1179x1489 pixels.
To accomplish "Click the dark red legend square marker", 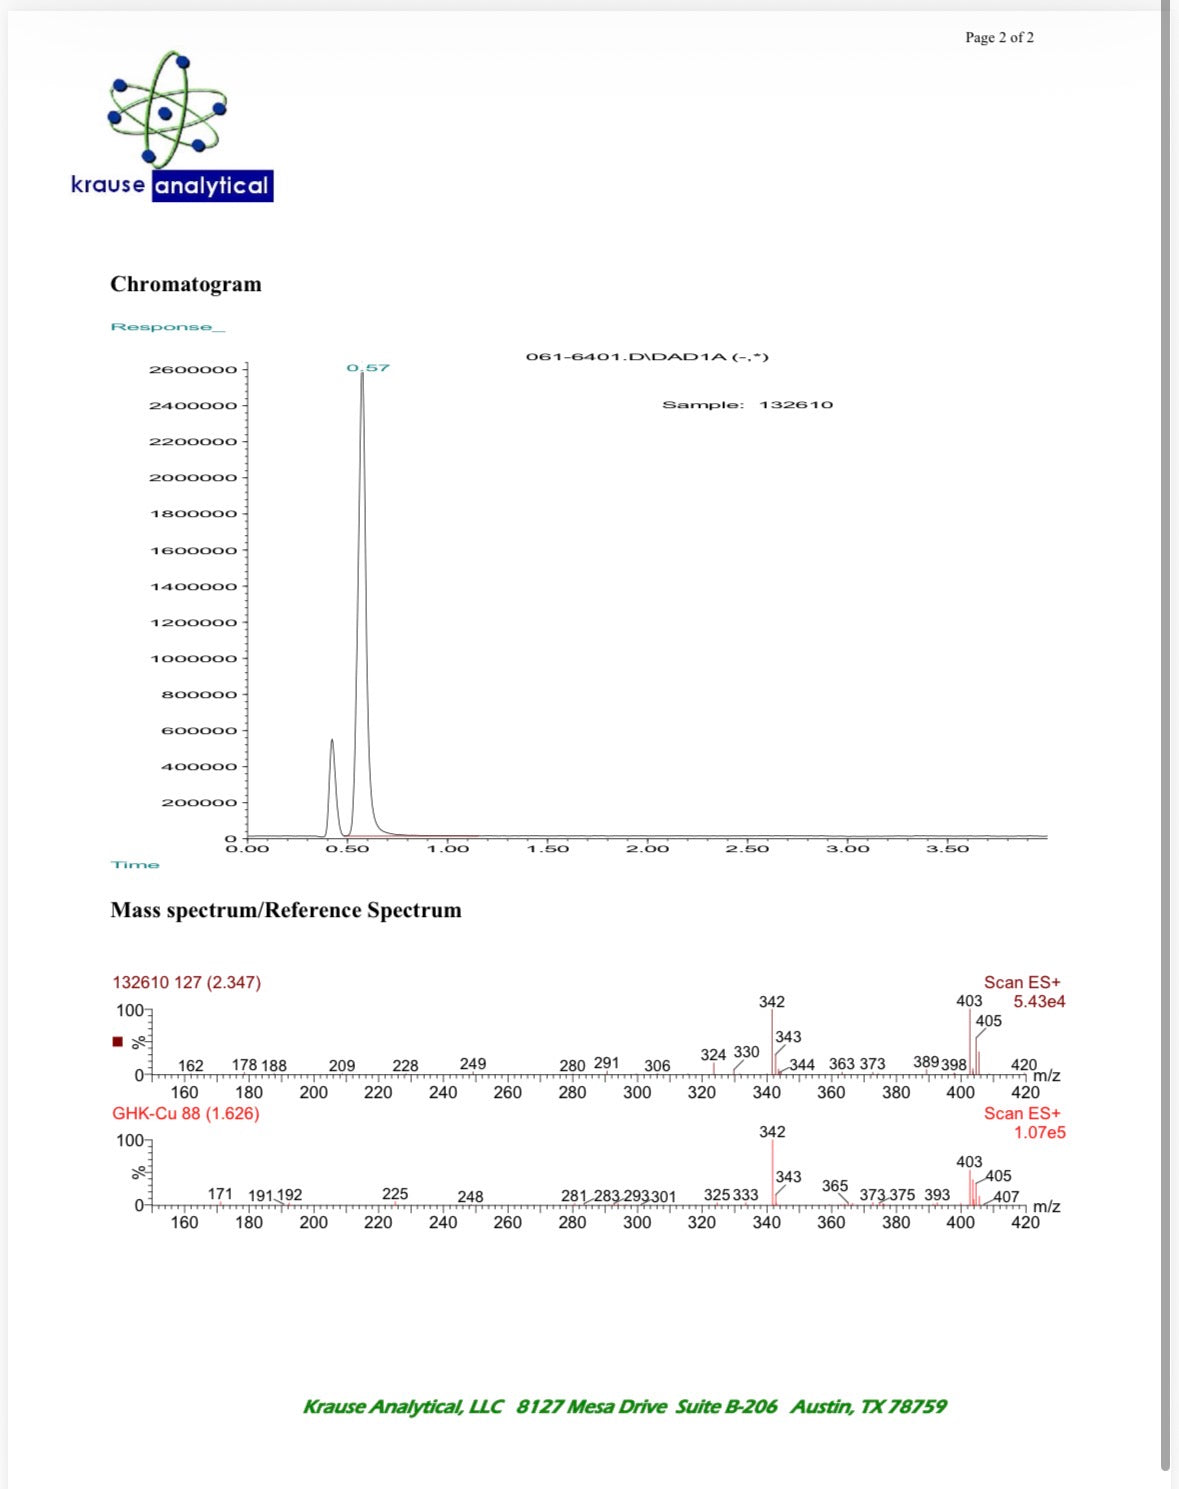I will tap(118, 1041).
